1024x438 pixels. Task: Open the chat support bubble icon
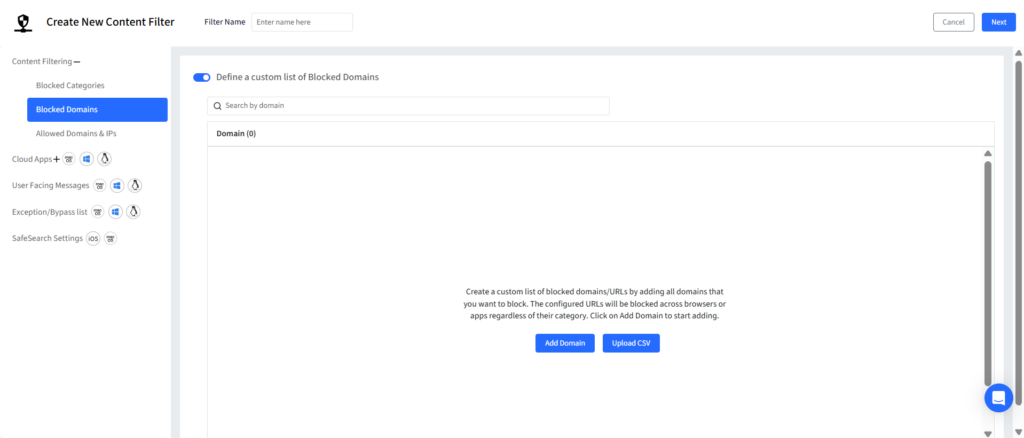999,398
